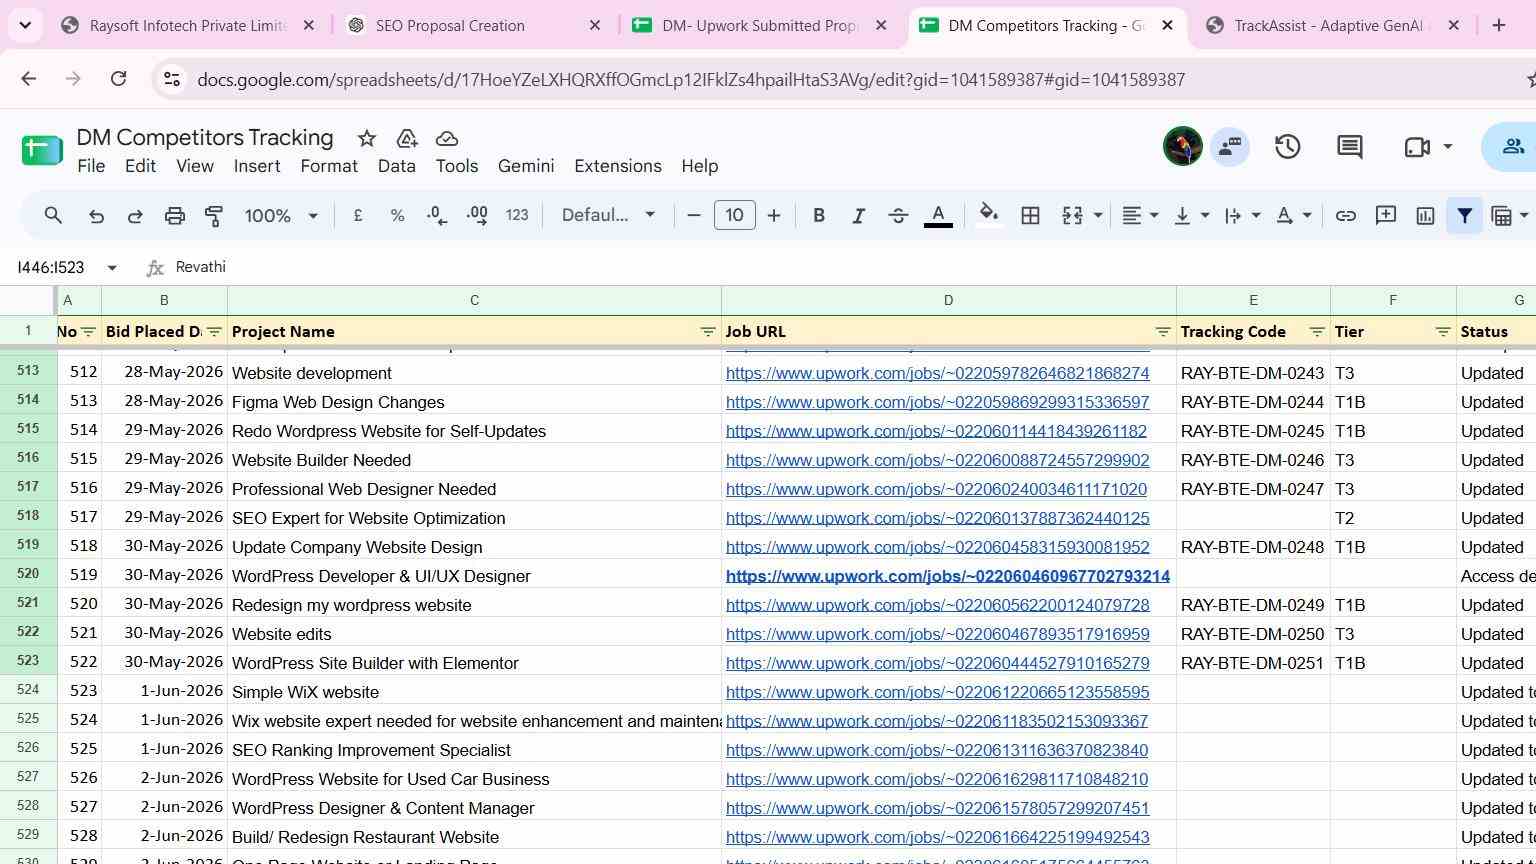
Task: Open the Extensions menu
Action: pyautogui.click(x=617, y=166)
